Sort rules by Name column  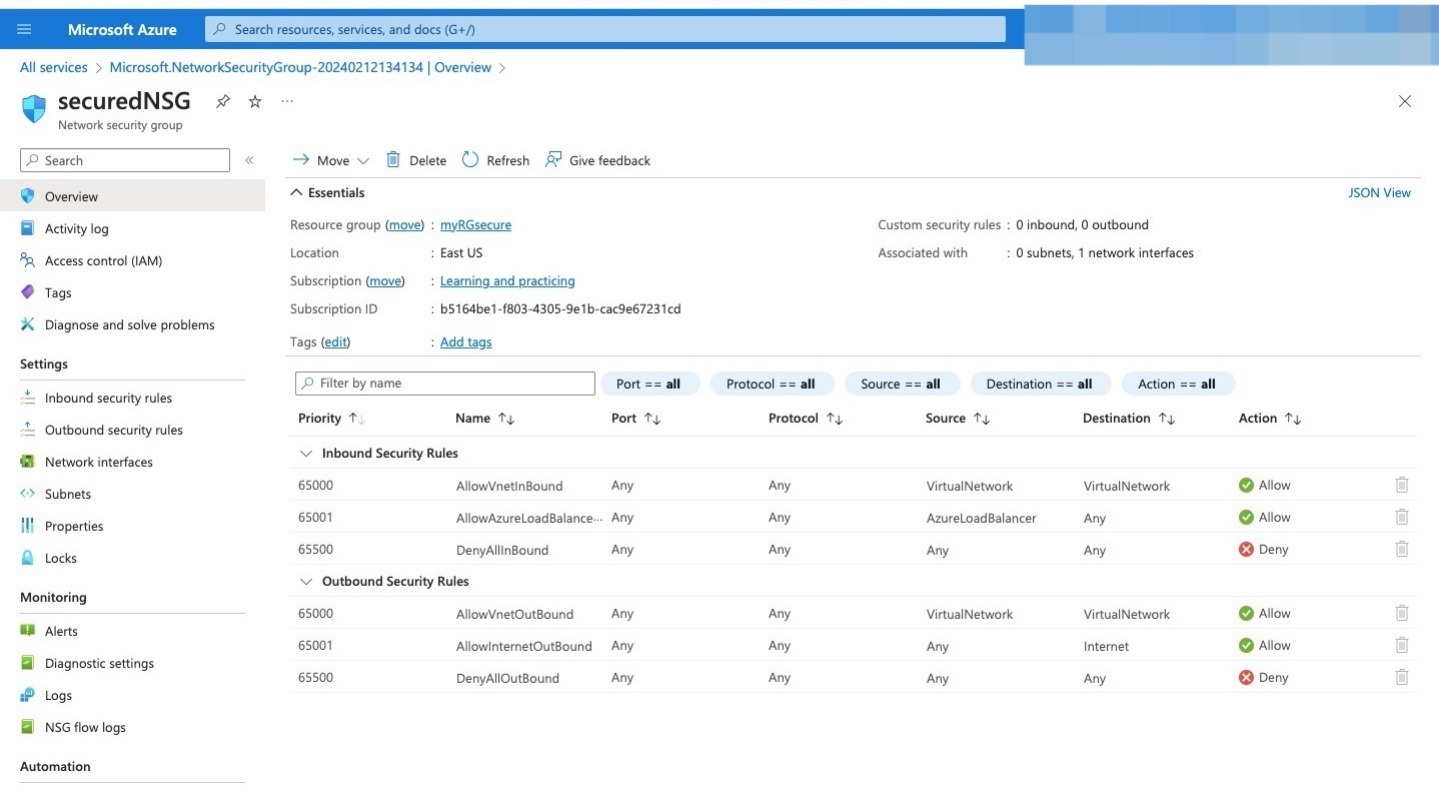pos(505,418)
